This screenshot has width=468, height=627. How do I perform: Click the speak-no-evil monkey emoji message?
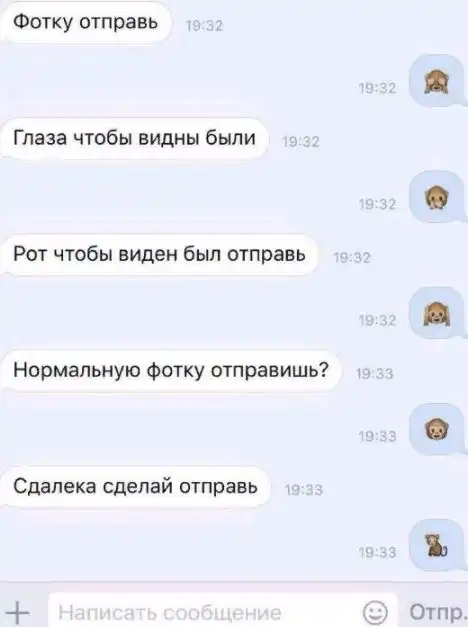437,197
